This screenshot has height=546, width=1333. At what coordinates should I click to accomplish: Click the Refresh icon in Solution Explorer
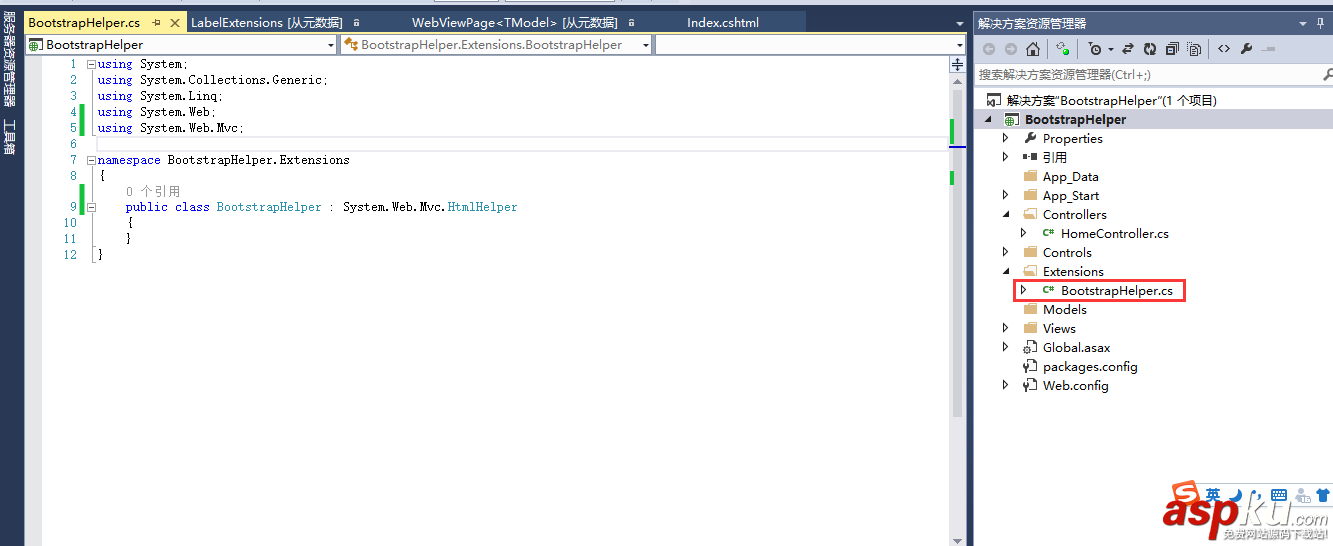pyautogui.click(x=1150, y=49)
